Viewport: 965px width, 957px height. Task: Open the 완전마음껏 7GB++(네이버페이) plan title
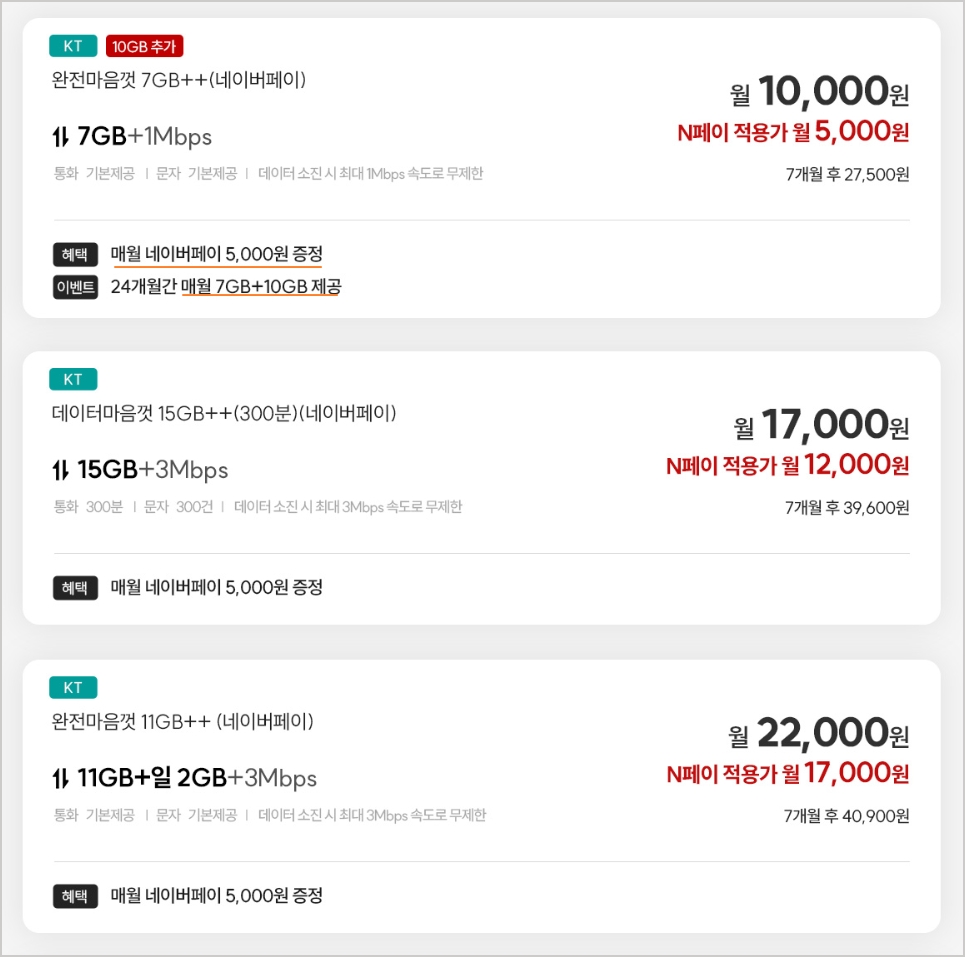point(178,80)
